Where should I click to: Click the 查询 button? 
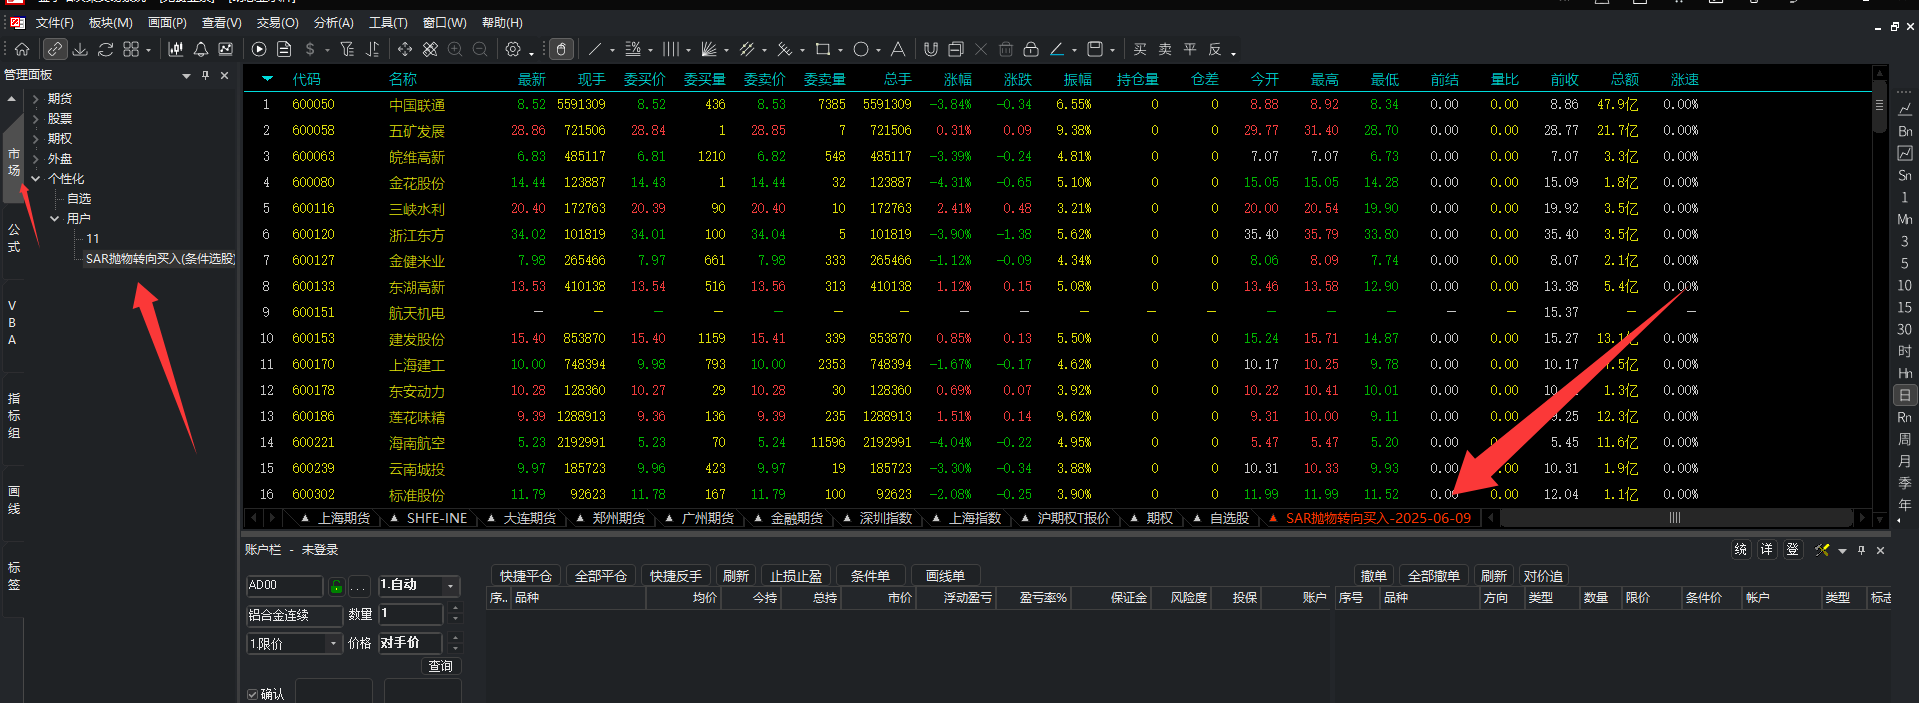tap(441, 666)
